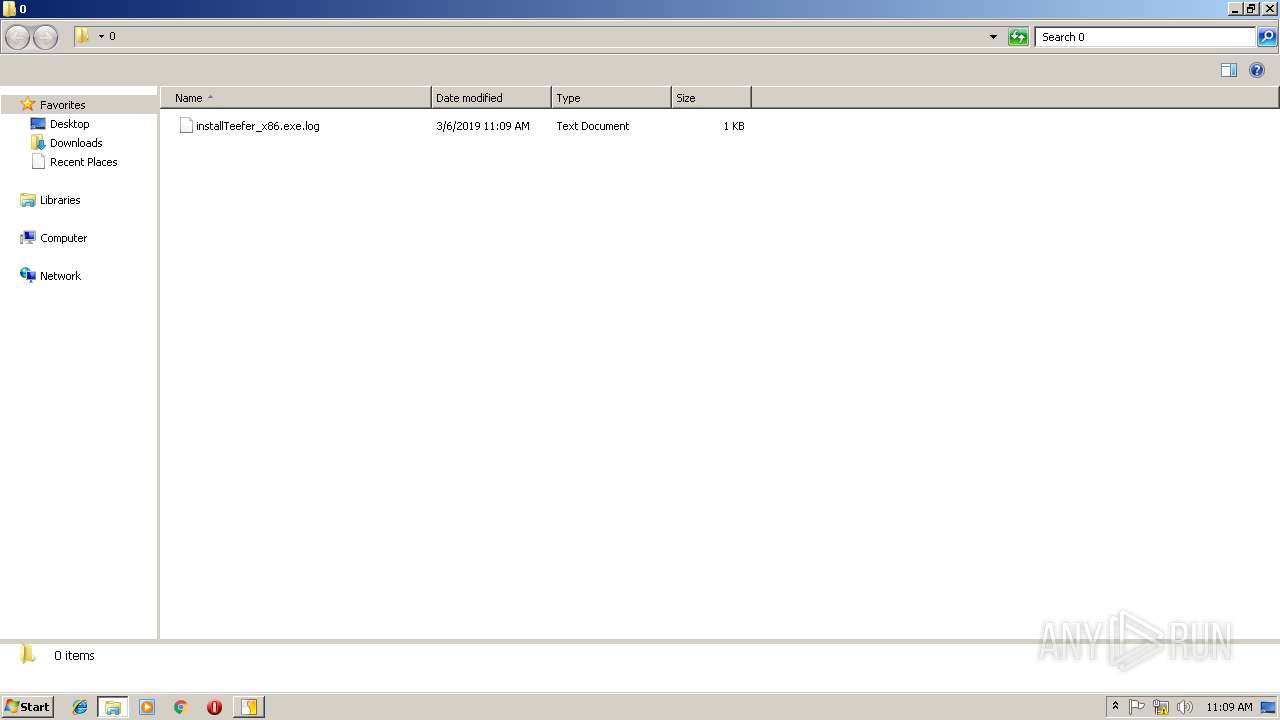Click the Windows Explorer taskbar button

[113, 707]
